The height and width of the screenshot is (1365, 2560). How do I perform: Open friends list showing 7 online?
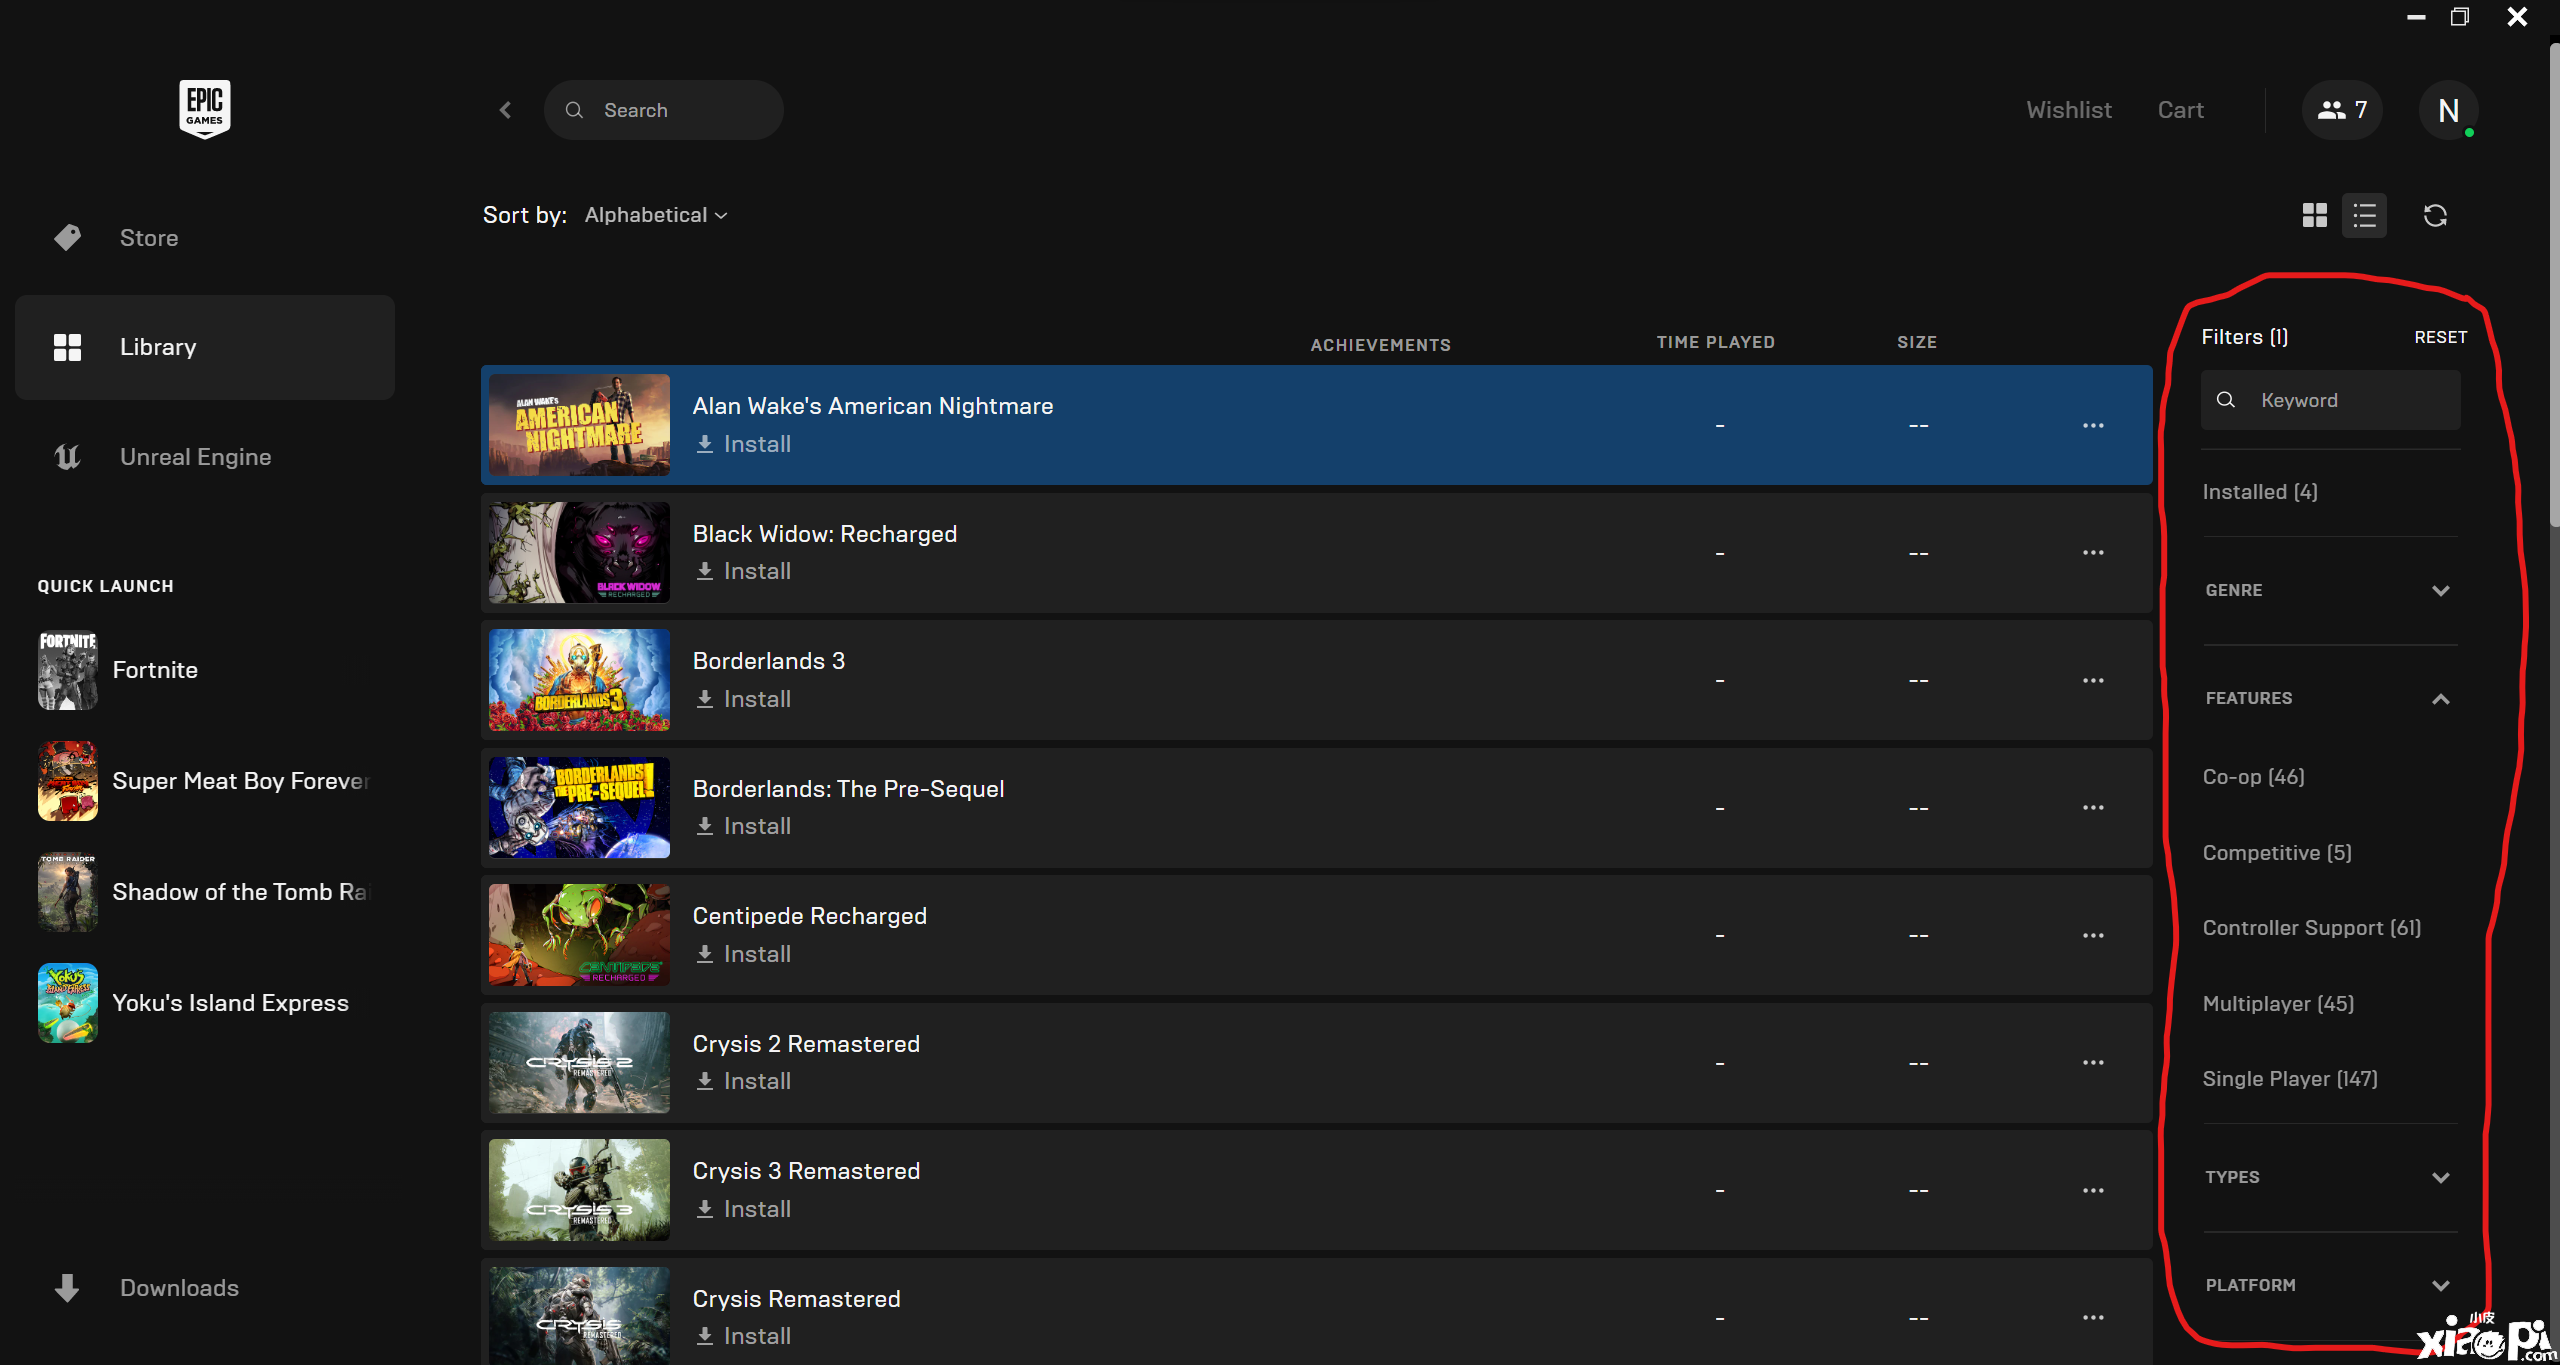click(2342, 110)
